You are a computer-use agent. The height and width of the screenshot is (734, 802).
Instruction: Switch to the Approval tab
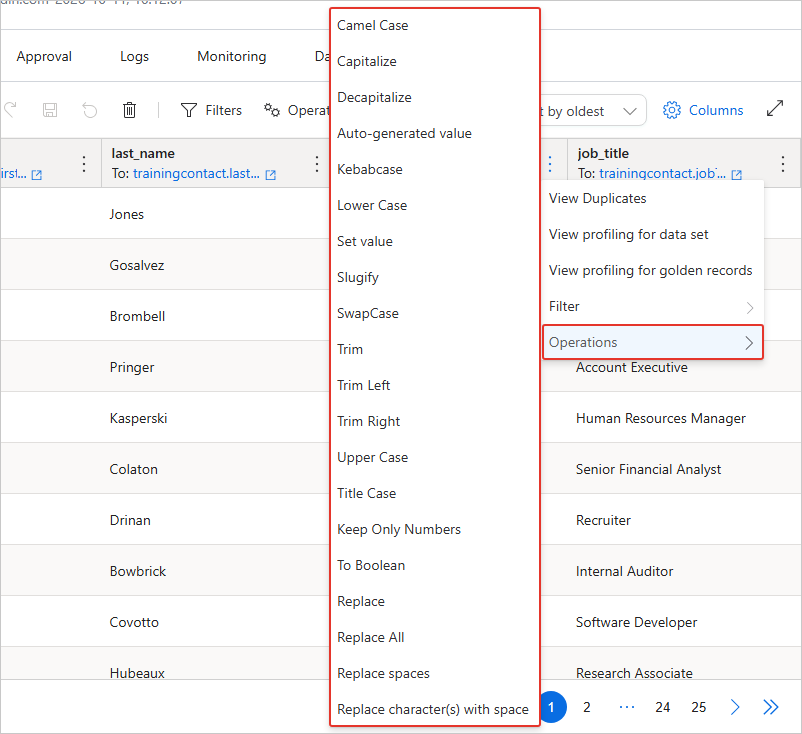click(44, 56)
